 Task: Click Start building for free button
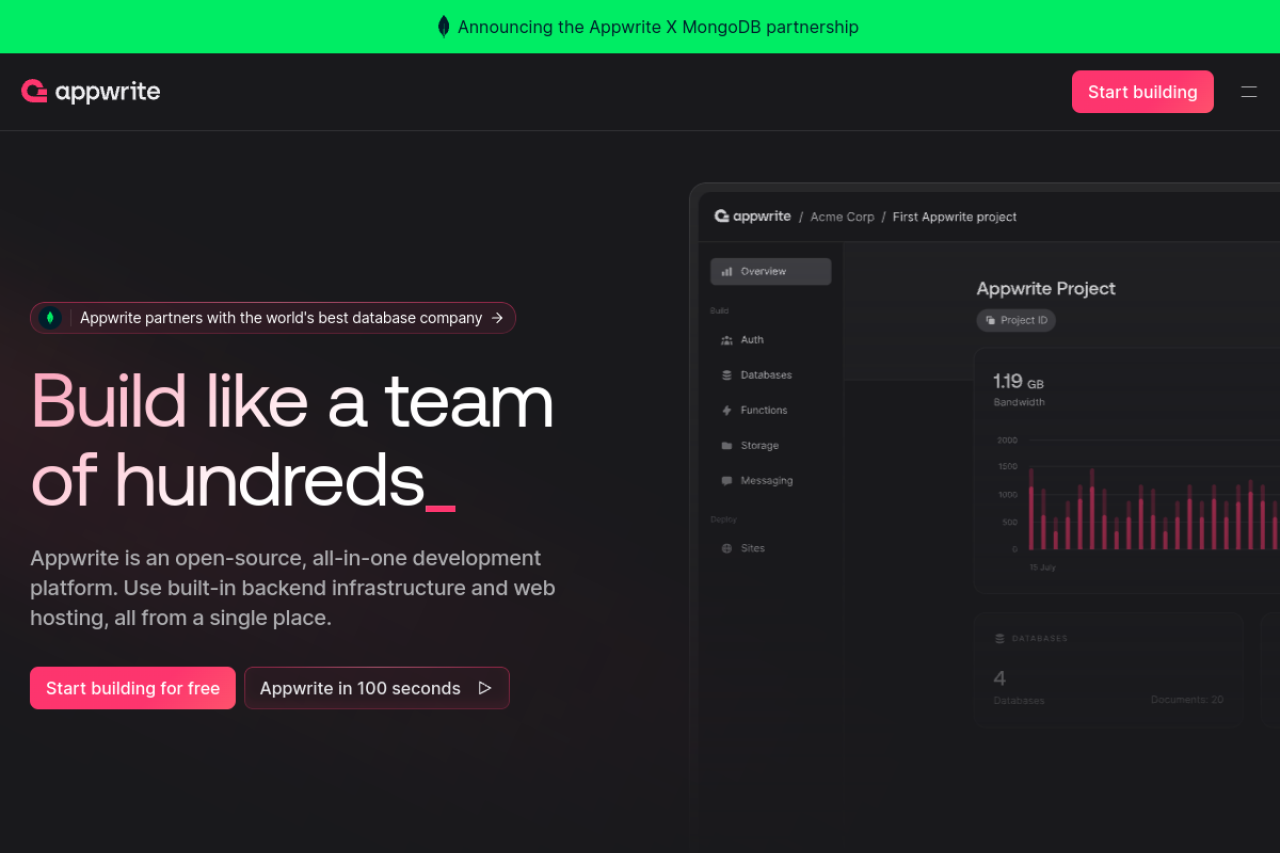point(133,688)
